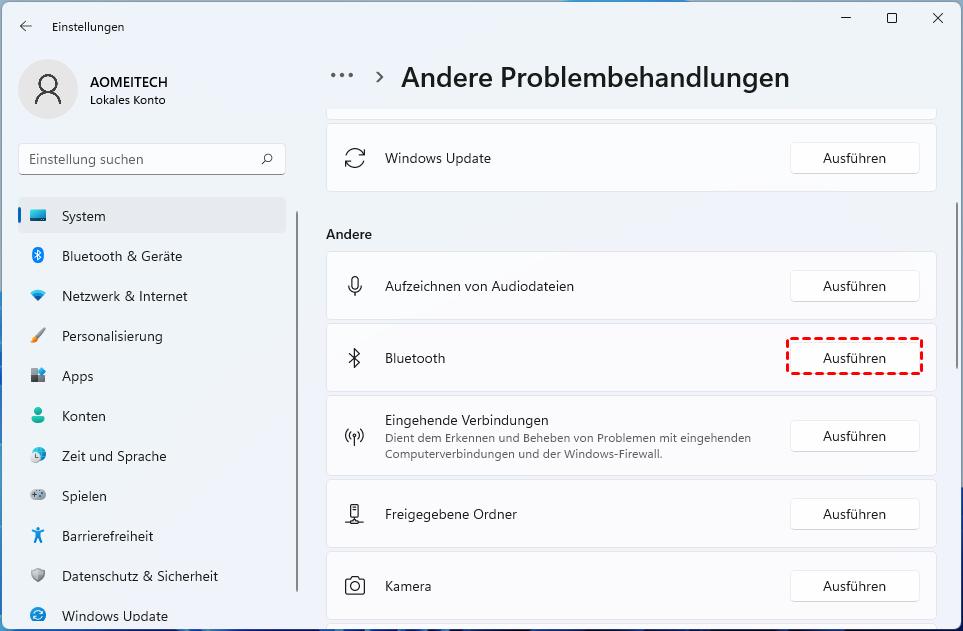Click the search magnifier icon
963x631 pixels.
tap(267, 159)
